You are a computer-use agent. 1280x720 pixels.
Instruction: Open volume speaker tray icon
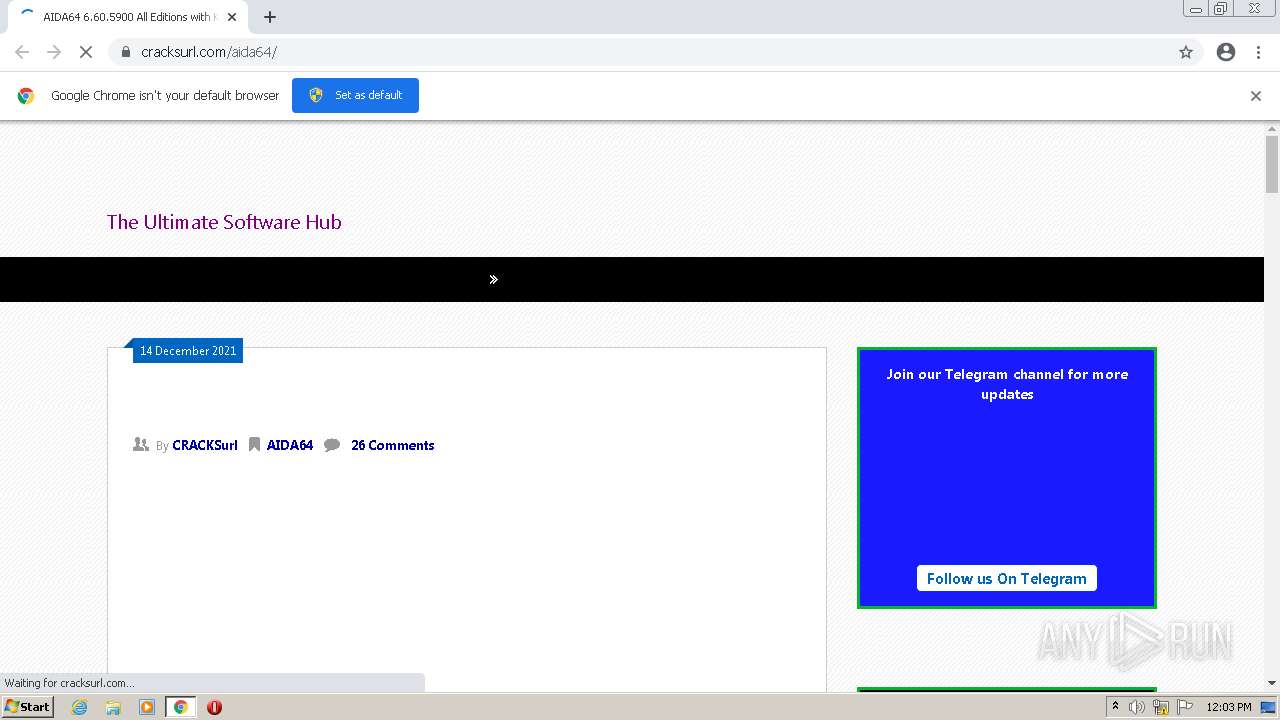pos(1137,707)
